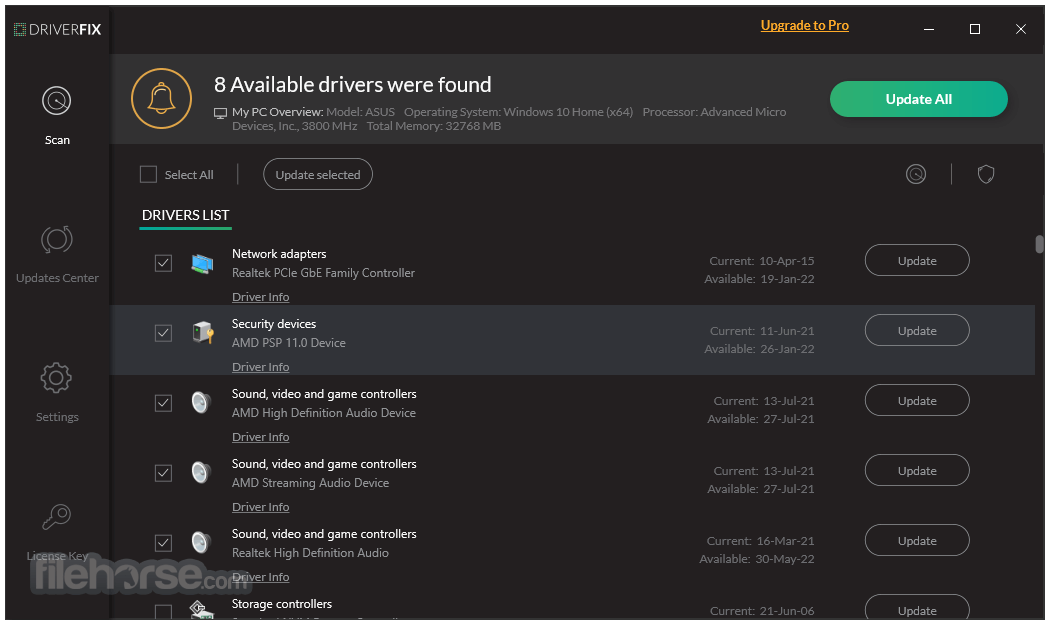Update the Storage controllers driver
This screenshot has height=625, width=1050.
(917, 608)
